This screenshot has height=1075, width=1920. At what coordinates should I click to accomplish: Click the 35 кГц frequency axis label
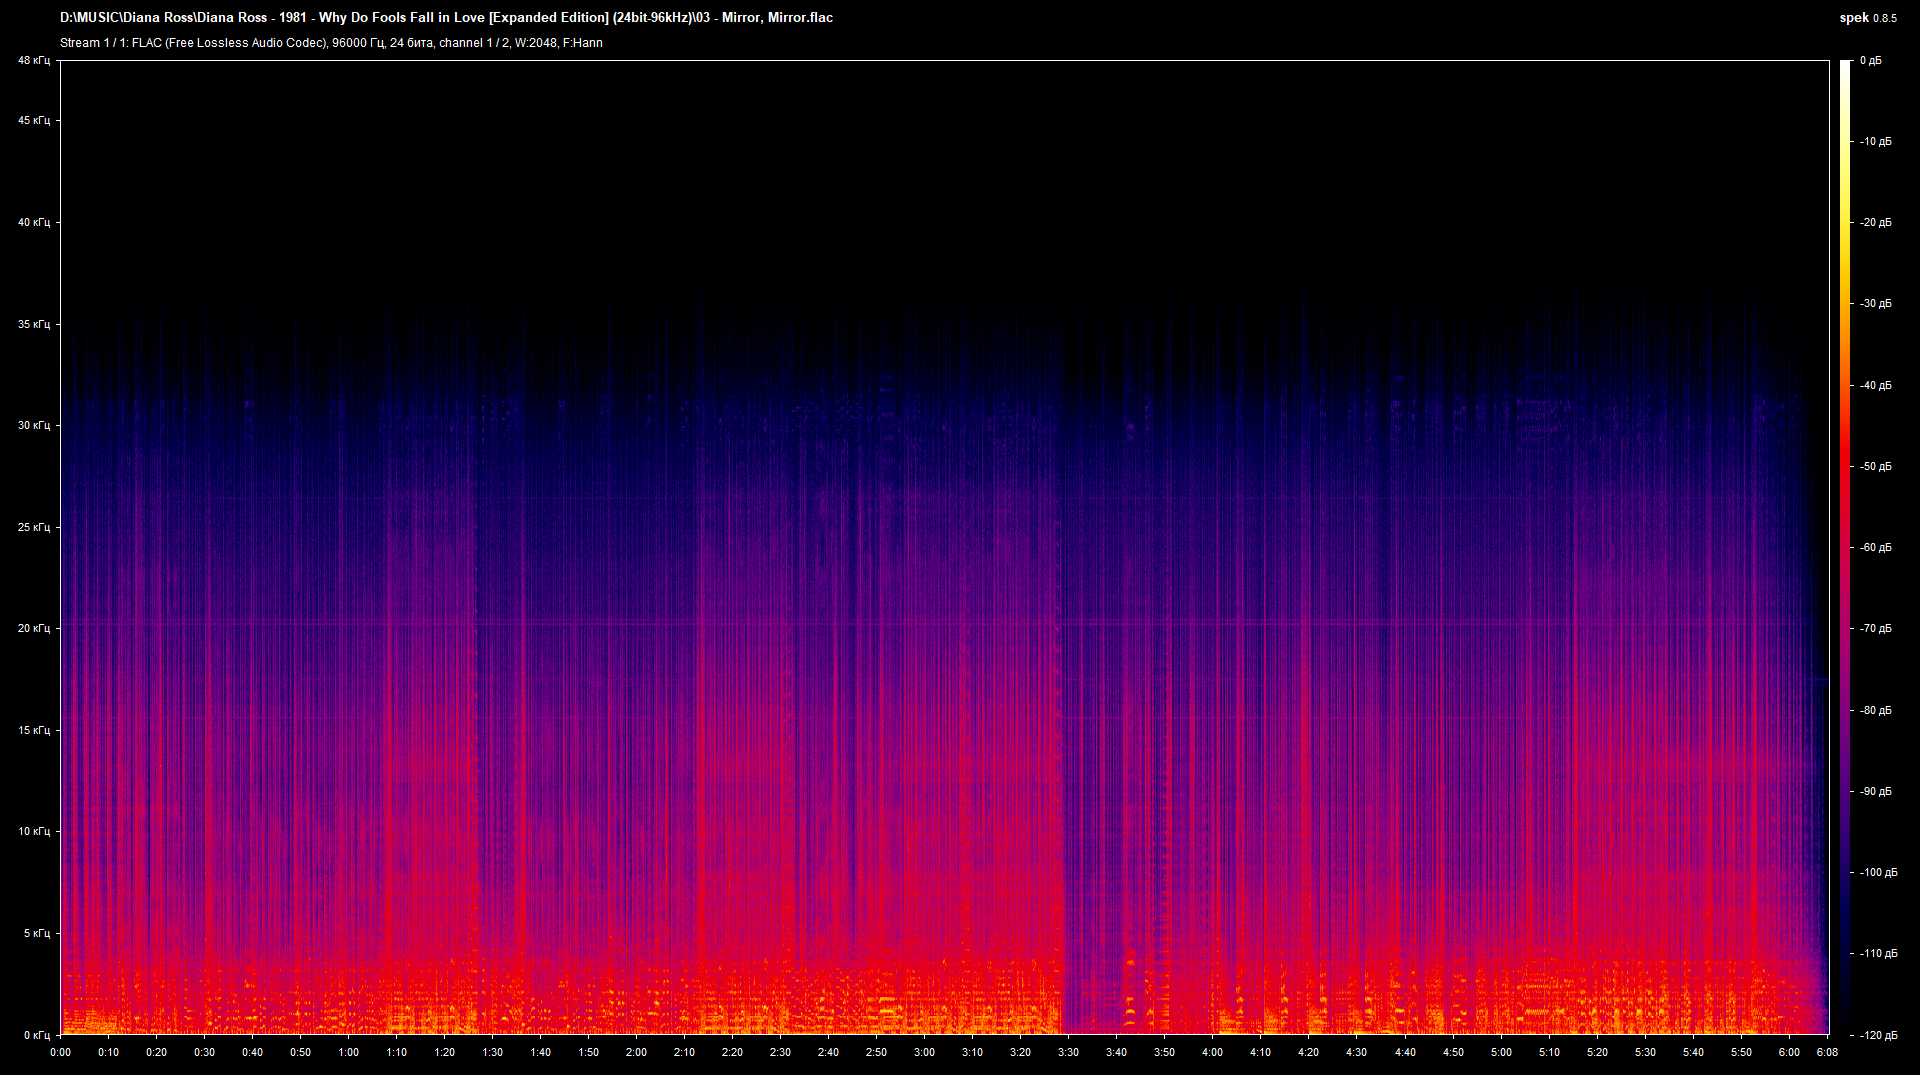33,324
